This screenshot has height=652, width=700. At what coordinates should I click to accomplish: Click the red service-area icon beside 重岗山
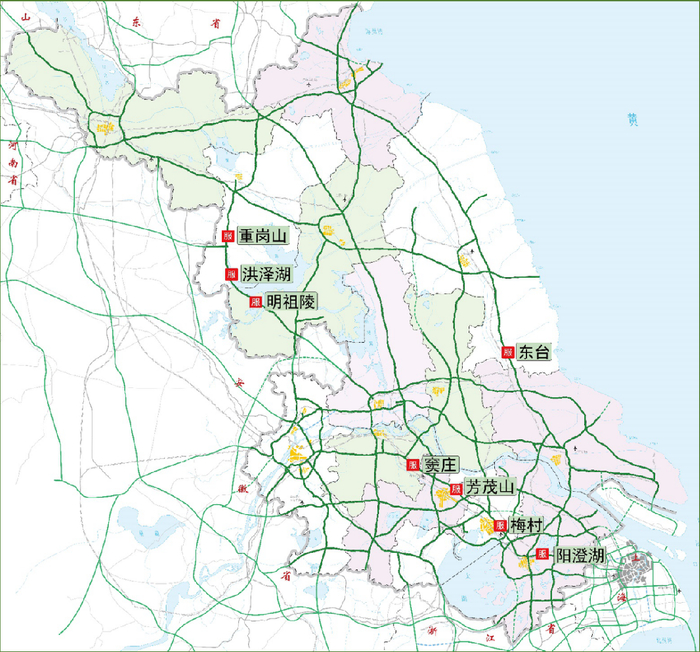[228, 236]
